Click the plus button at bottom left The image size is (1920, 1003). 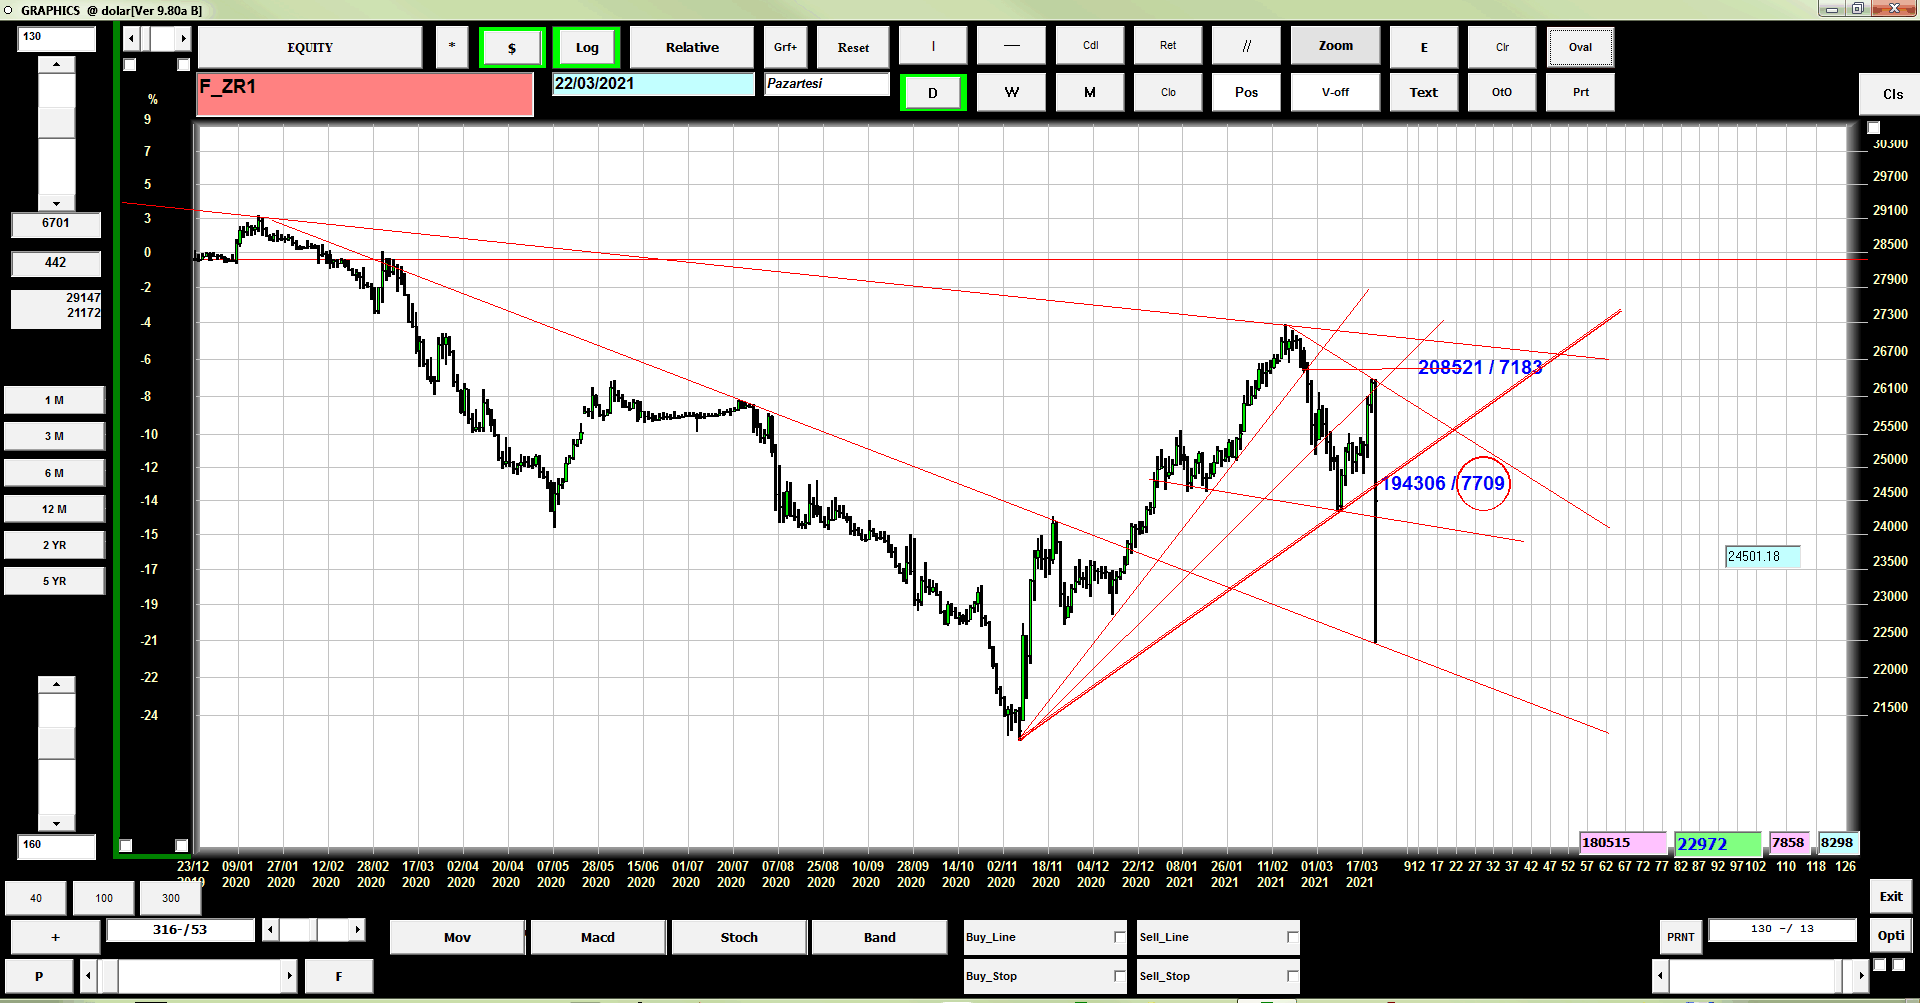(55, 937)
